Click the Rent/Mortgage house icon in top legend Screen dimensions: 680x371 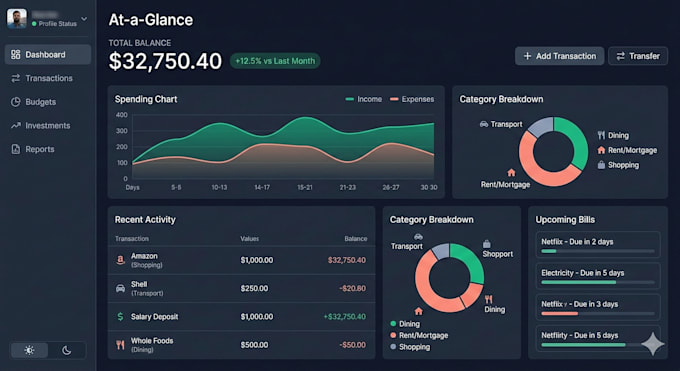click(x=601, y=150)
